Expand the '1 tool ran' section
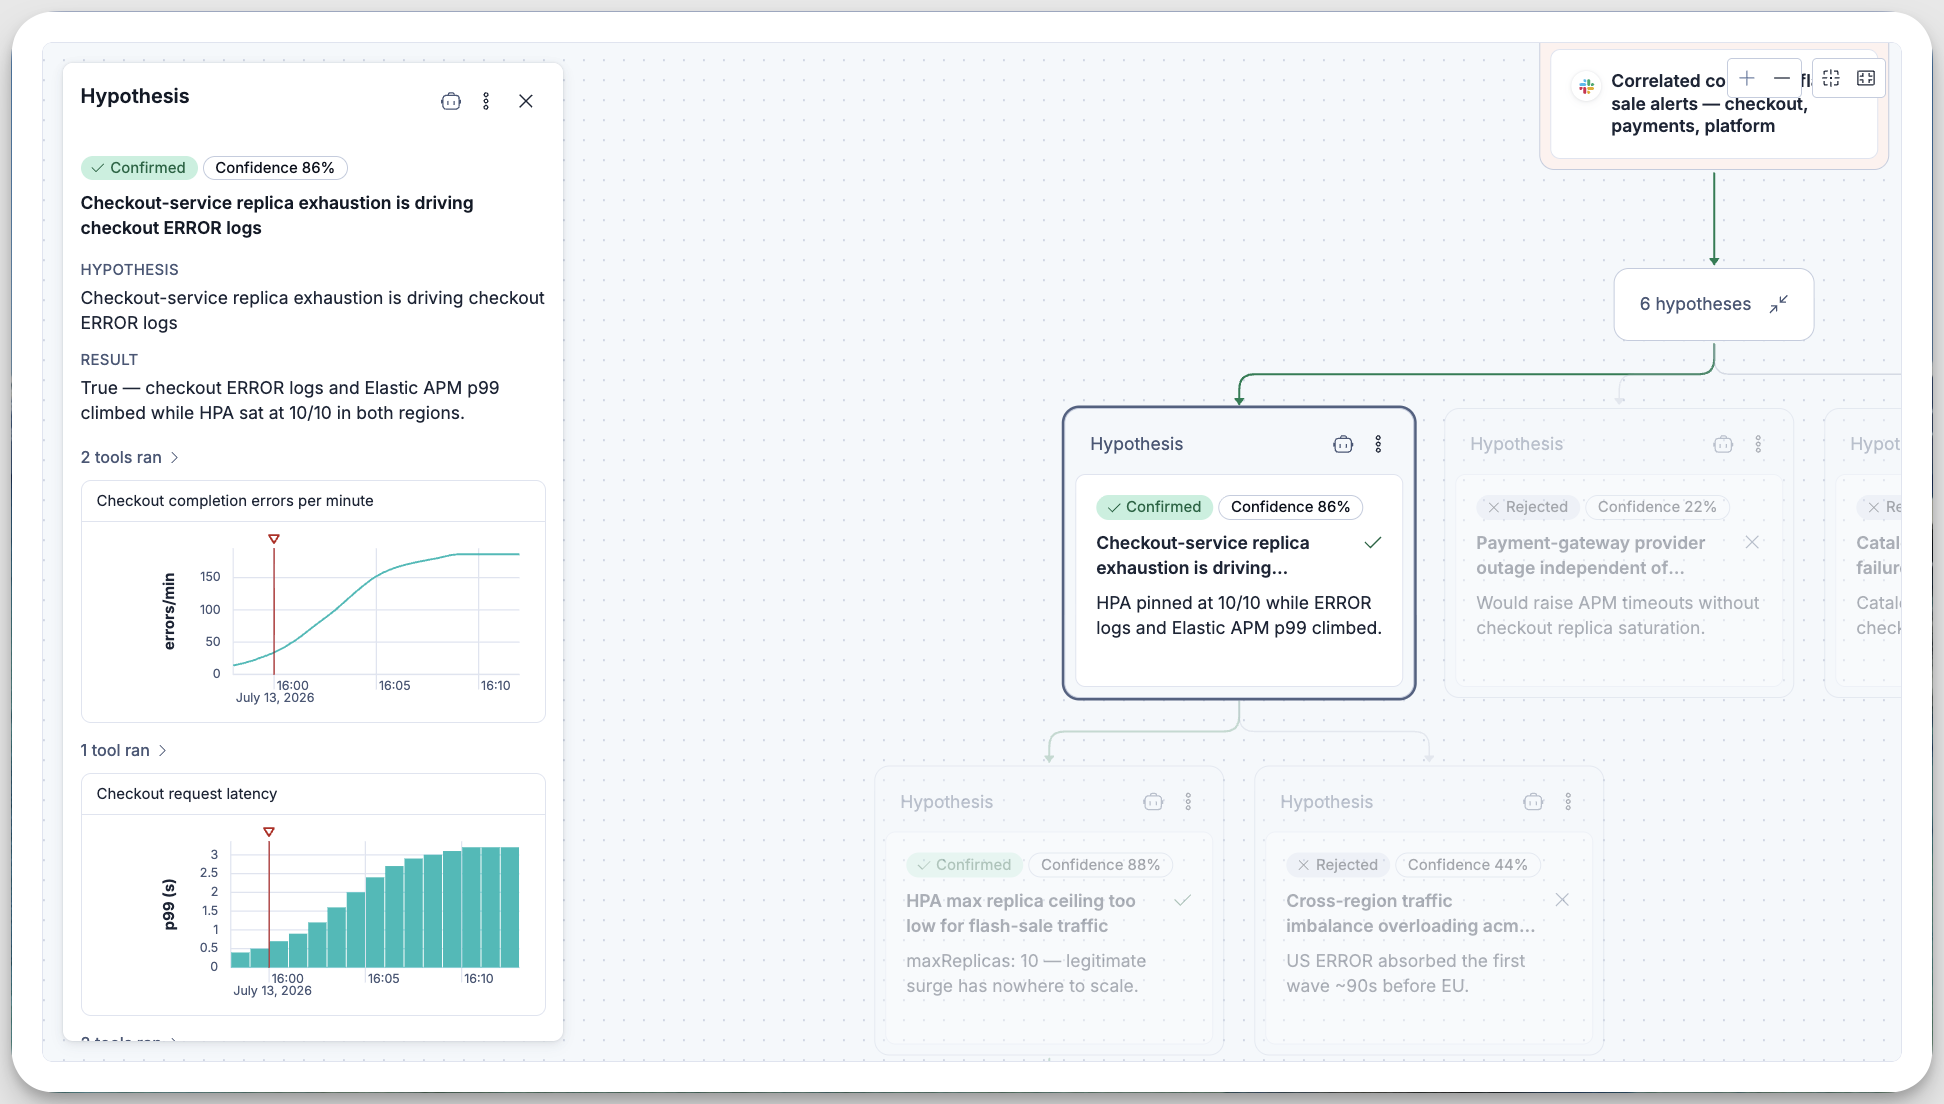The width and height of the screenshot is (1944, 1104). tap(124, 750)
